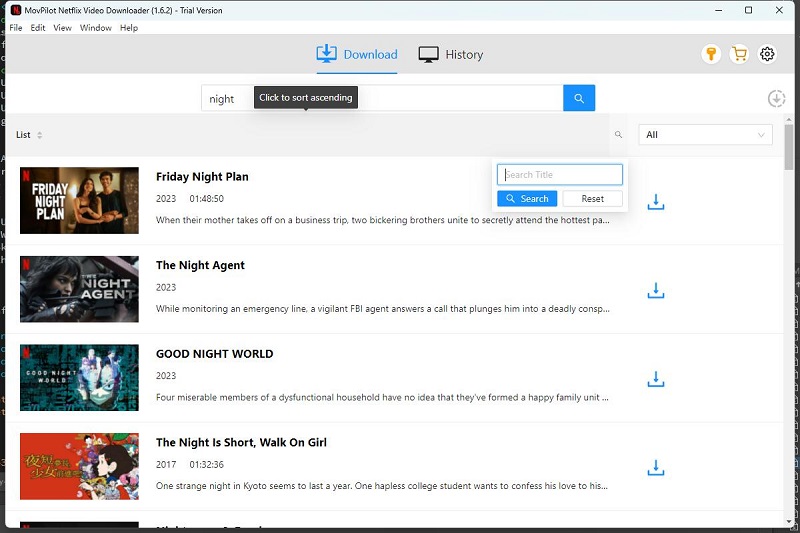This screenshot has width=800, height=533.
Task: Download The Night Agent
Action: [x=656, y=291]
